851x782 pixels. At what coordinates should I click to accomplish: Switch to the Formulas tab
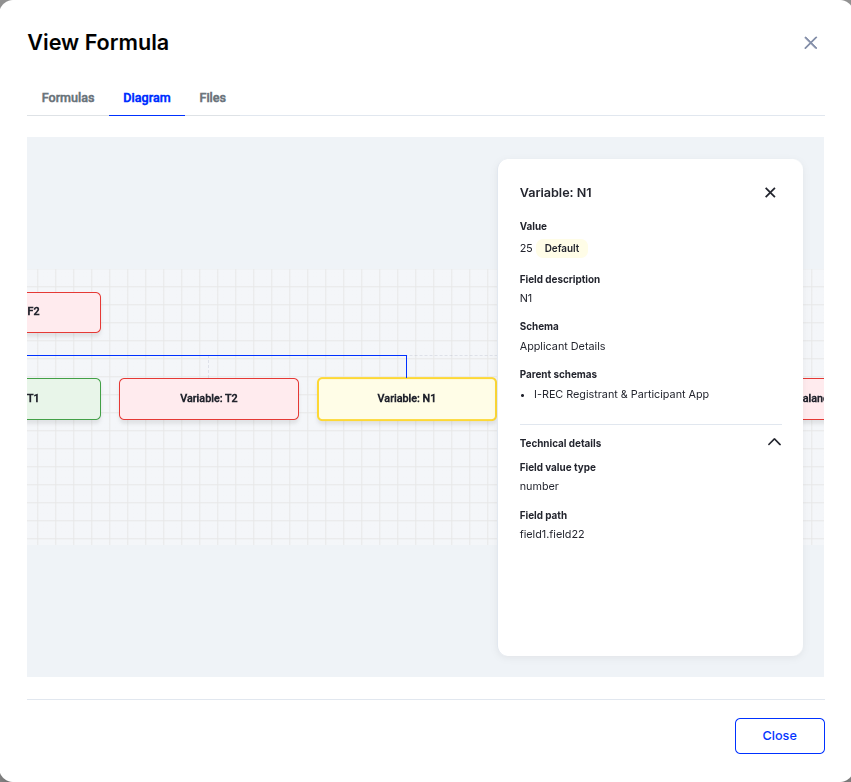68,98
